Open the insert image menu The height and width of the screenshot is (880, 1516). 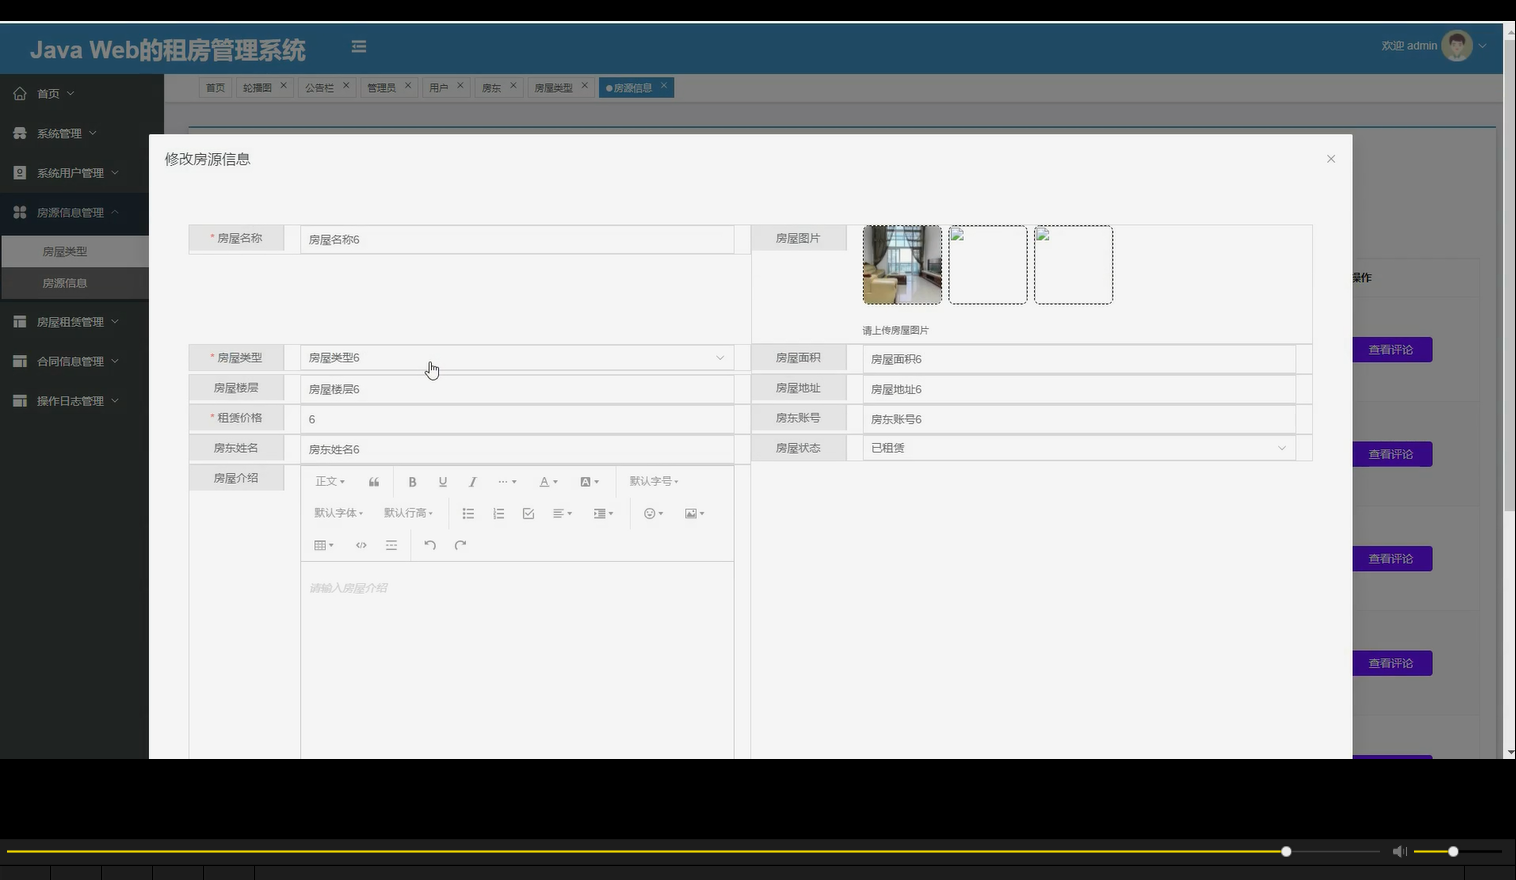[x=694, y=514]
